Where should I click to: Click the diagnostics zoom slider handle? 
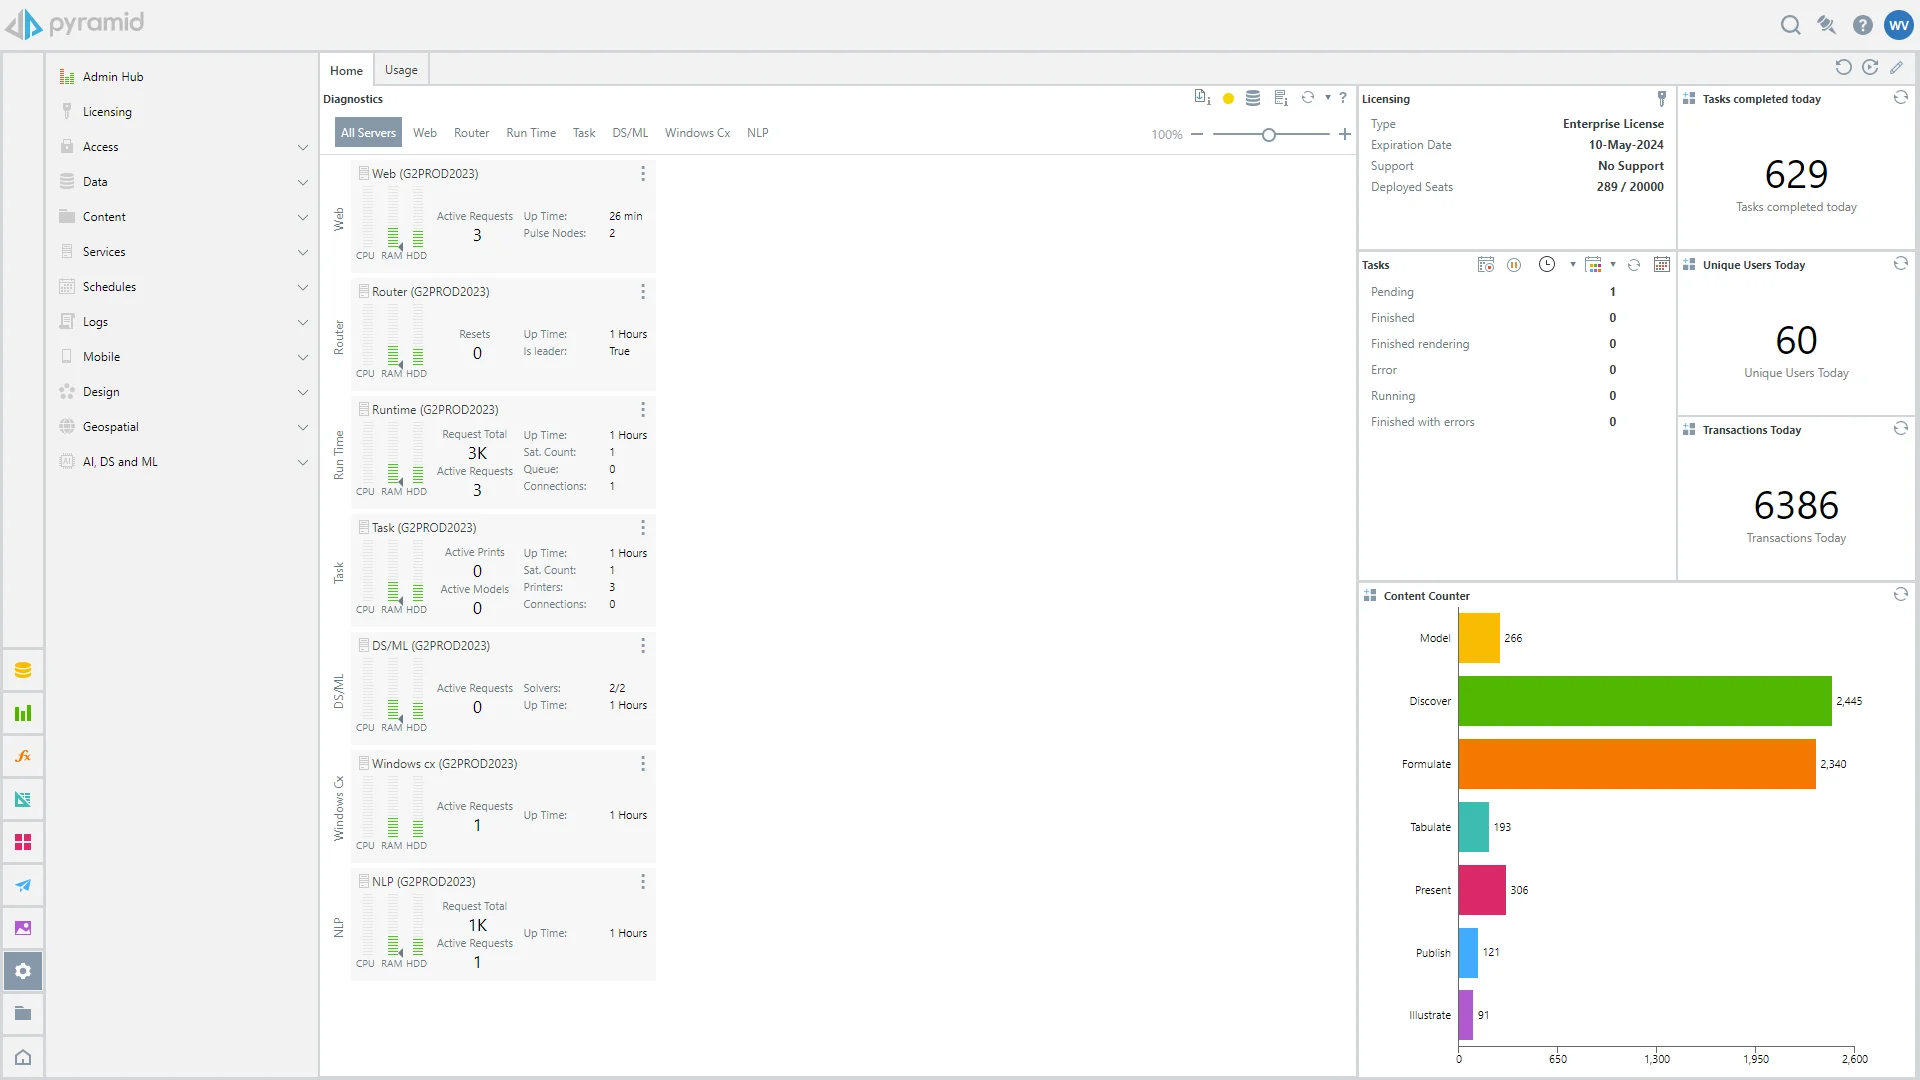(1268, 134)
